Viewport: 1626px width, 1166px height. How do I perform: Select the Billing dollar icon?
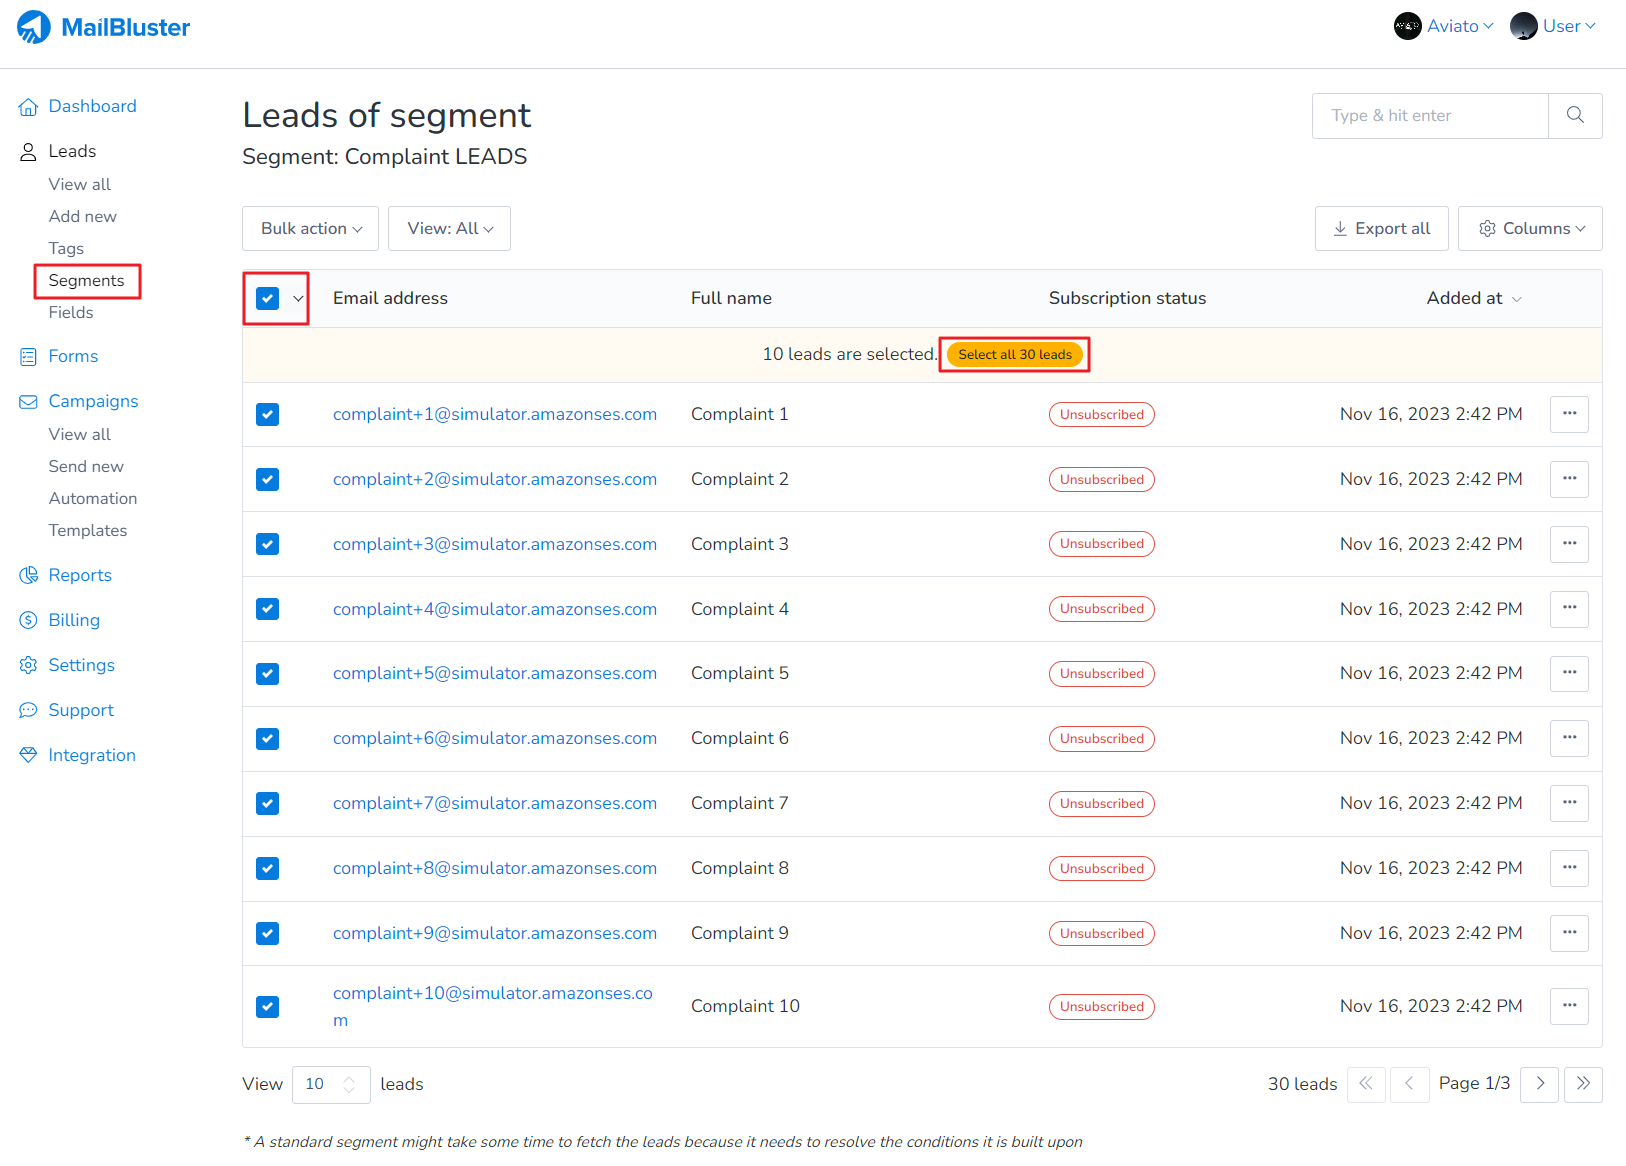pyautogui.click(x=28, y=620)
